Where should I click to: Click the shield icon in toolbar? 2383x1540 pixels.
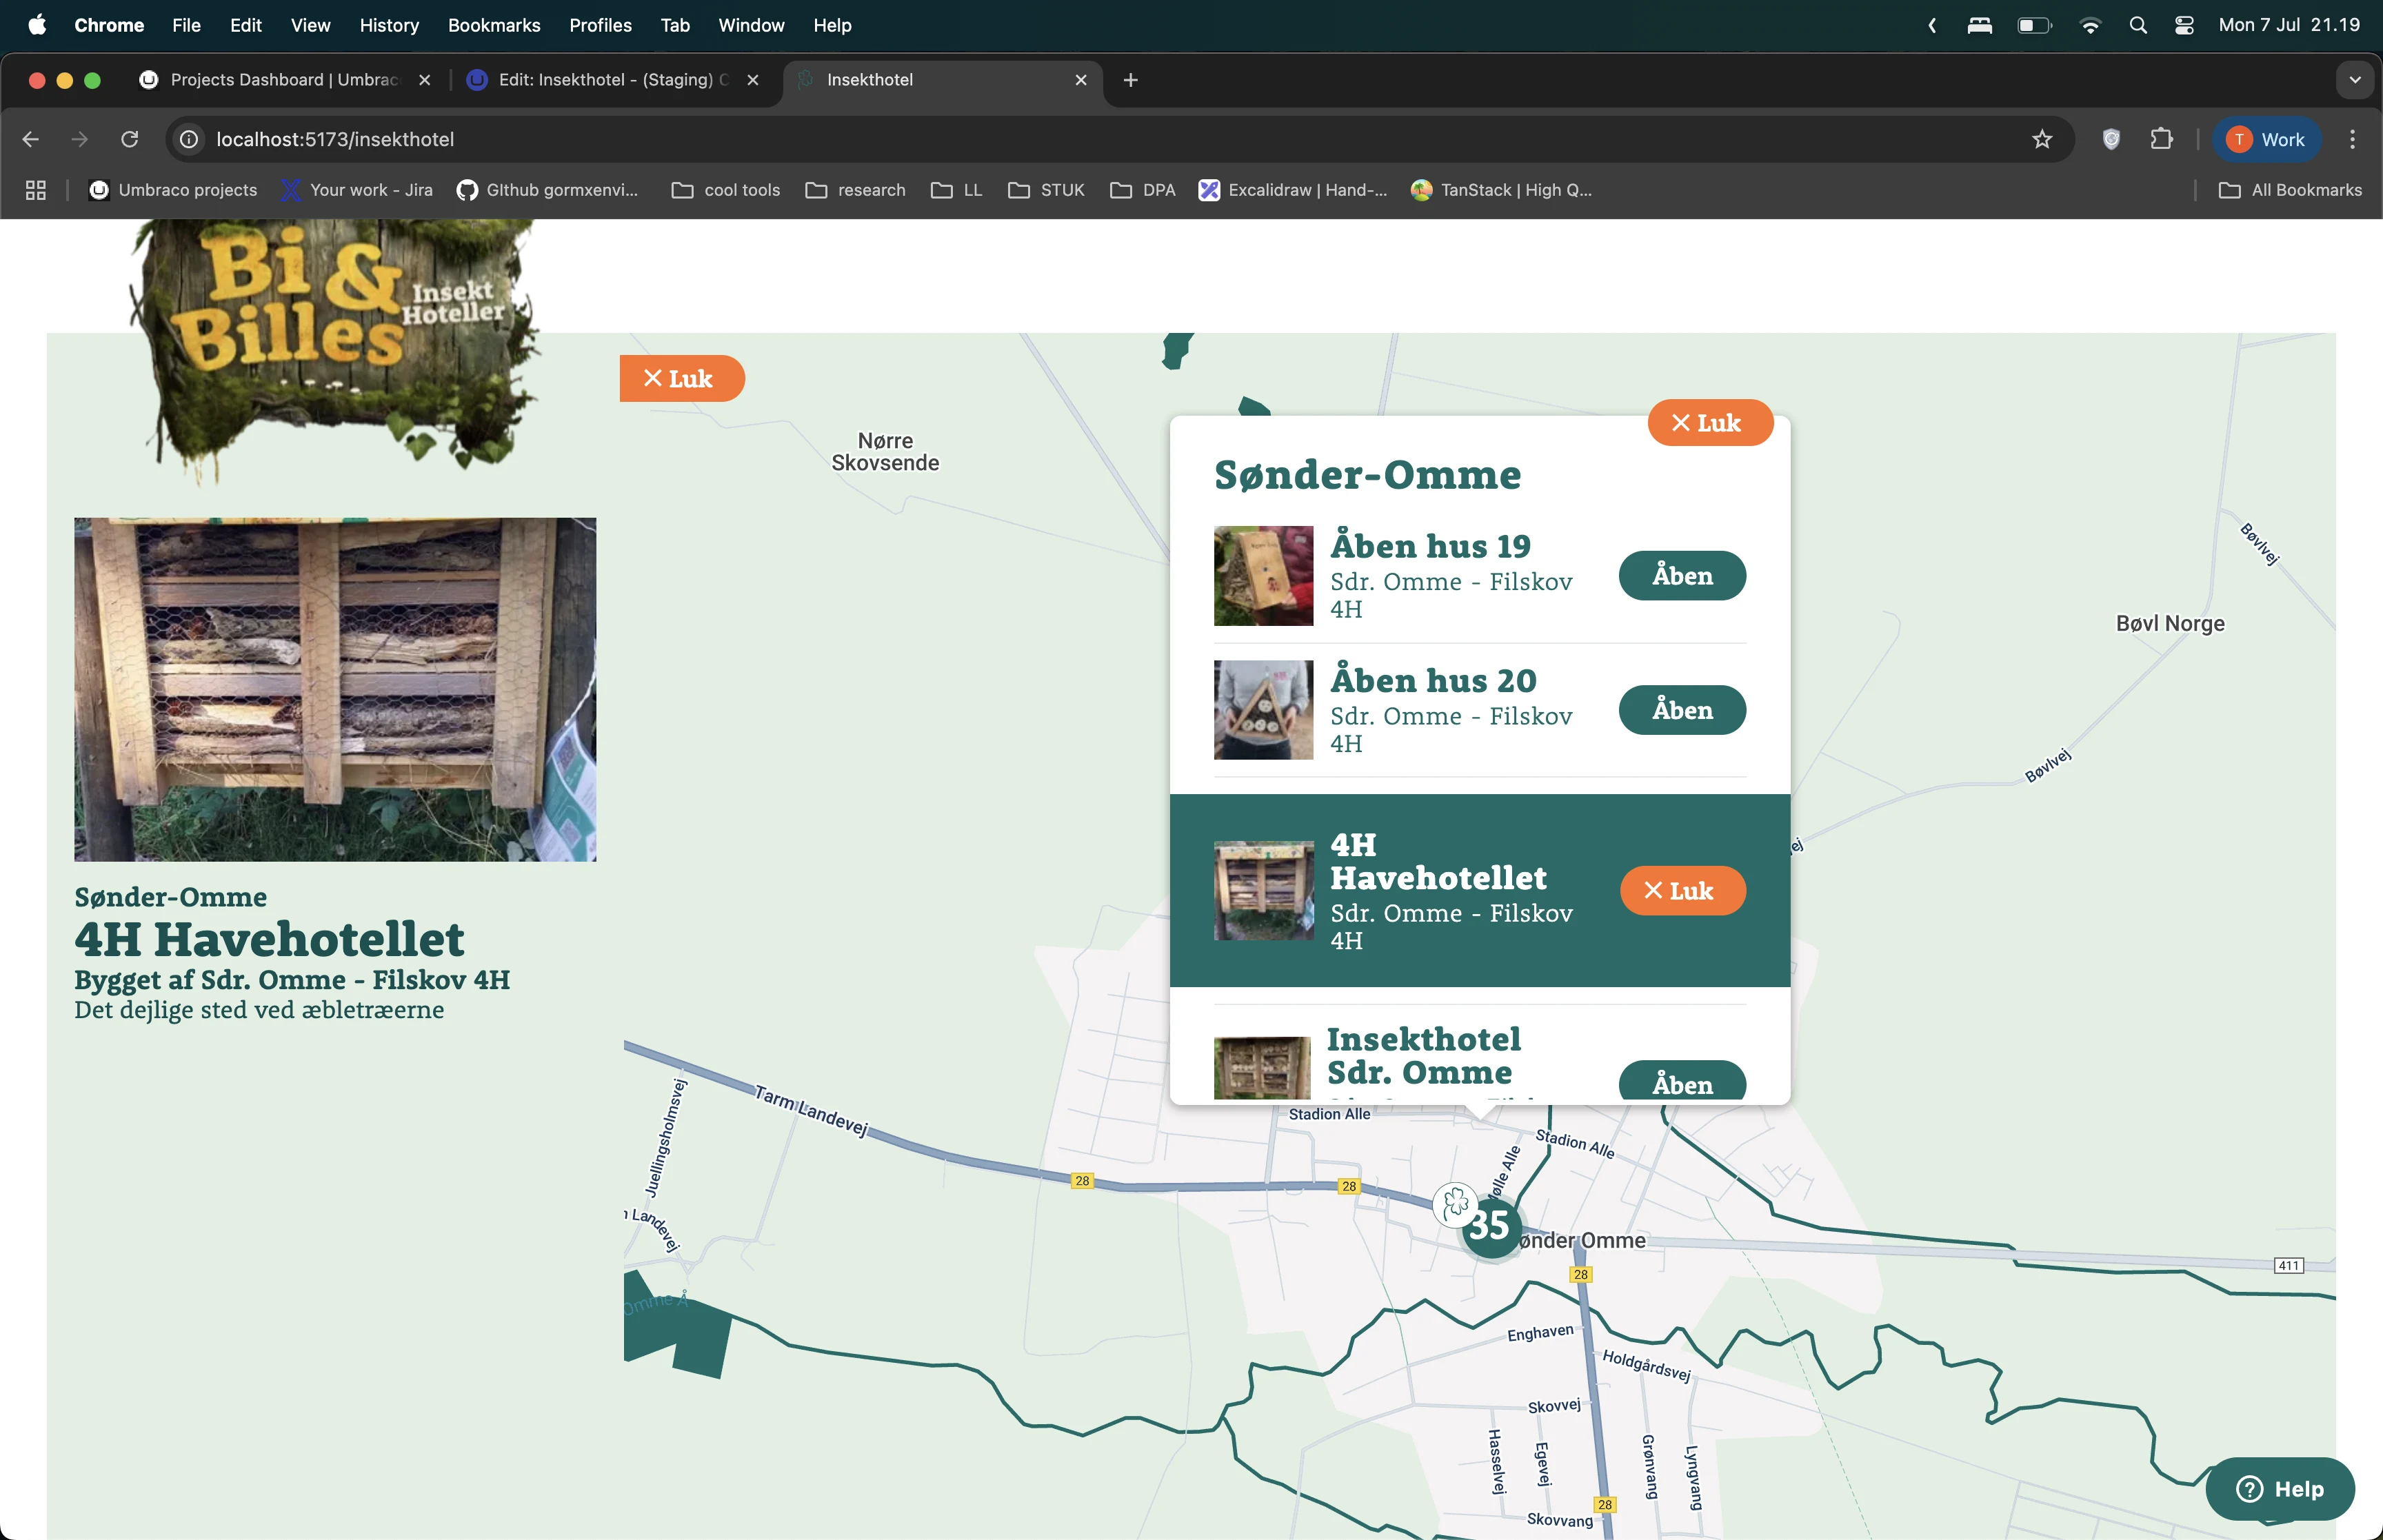tap(2111, 139)
